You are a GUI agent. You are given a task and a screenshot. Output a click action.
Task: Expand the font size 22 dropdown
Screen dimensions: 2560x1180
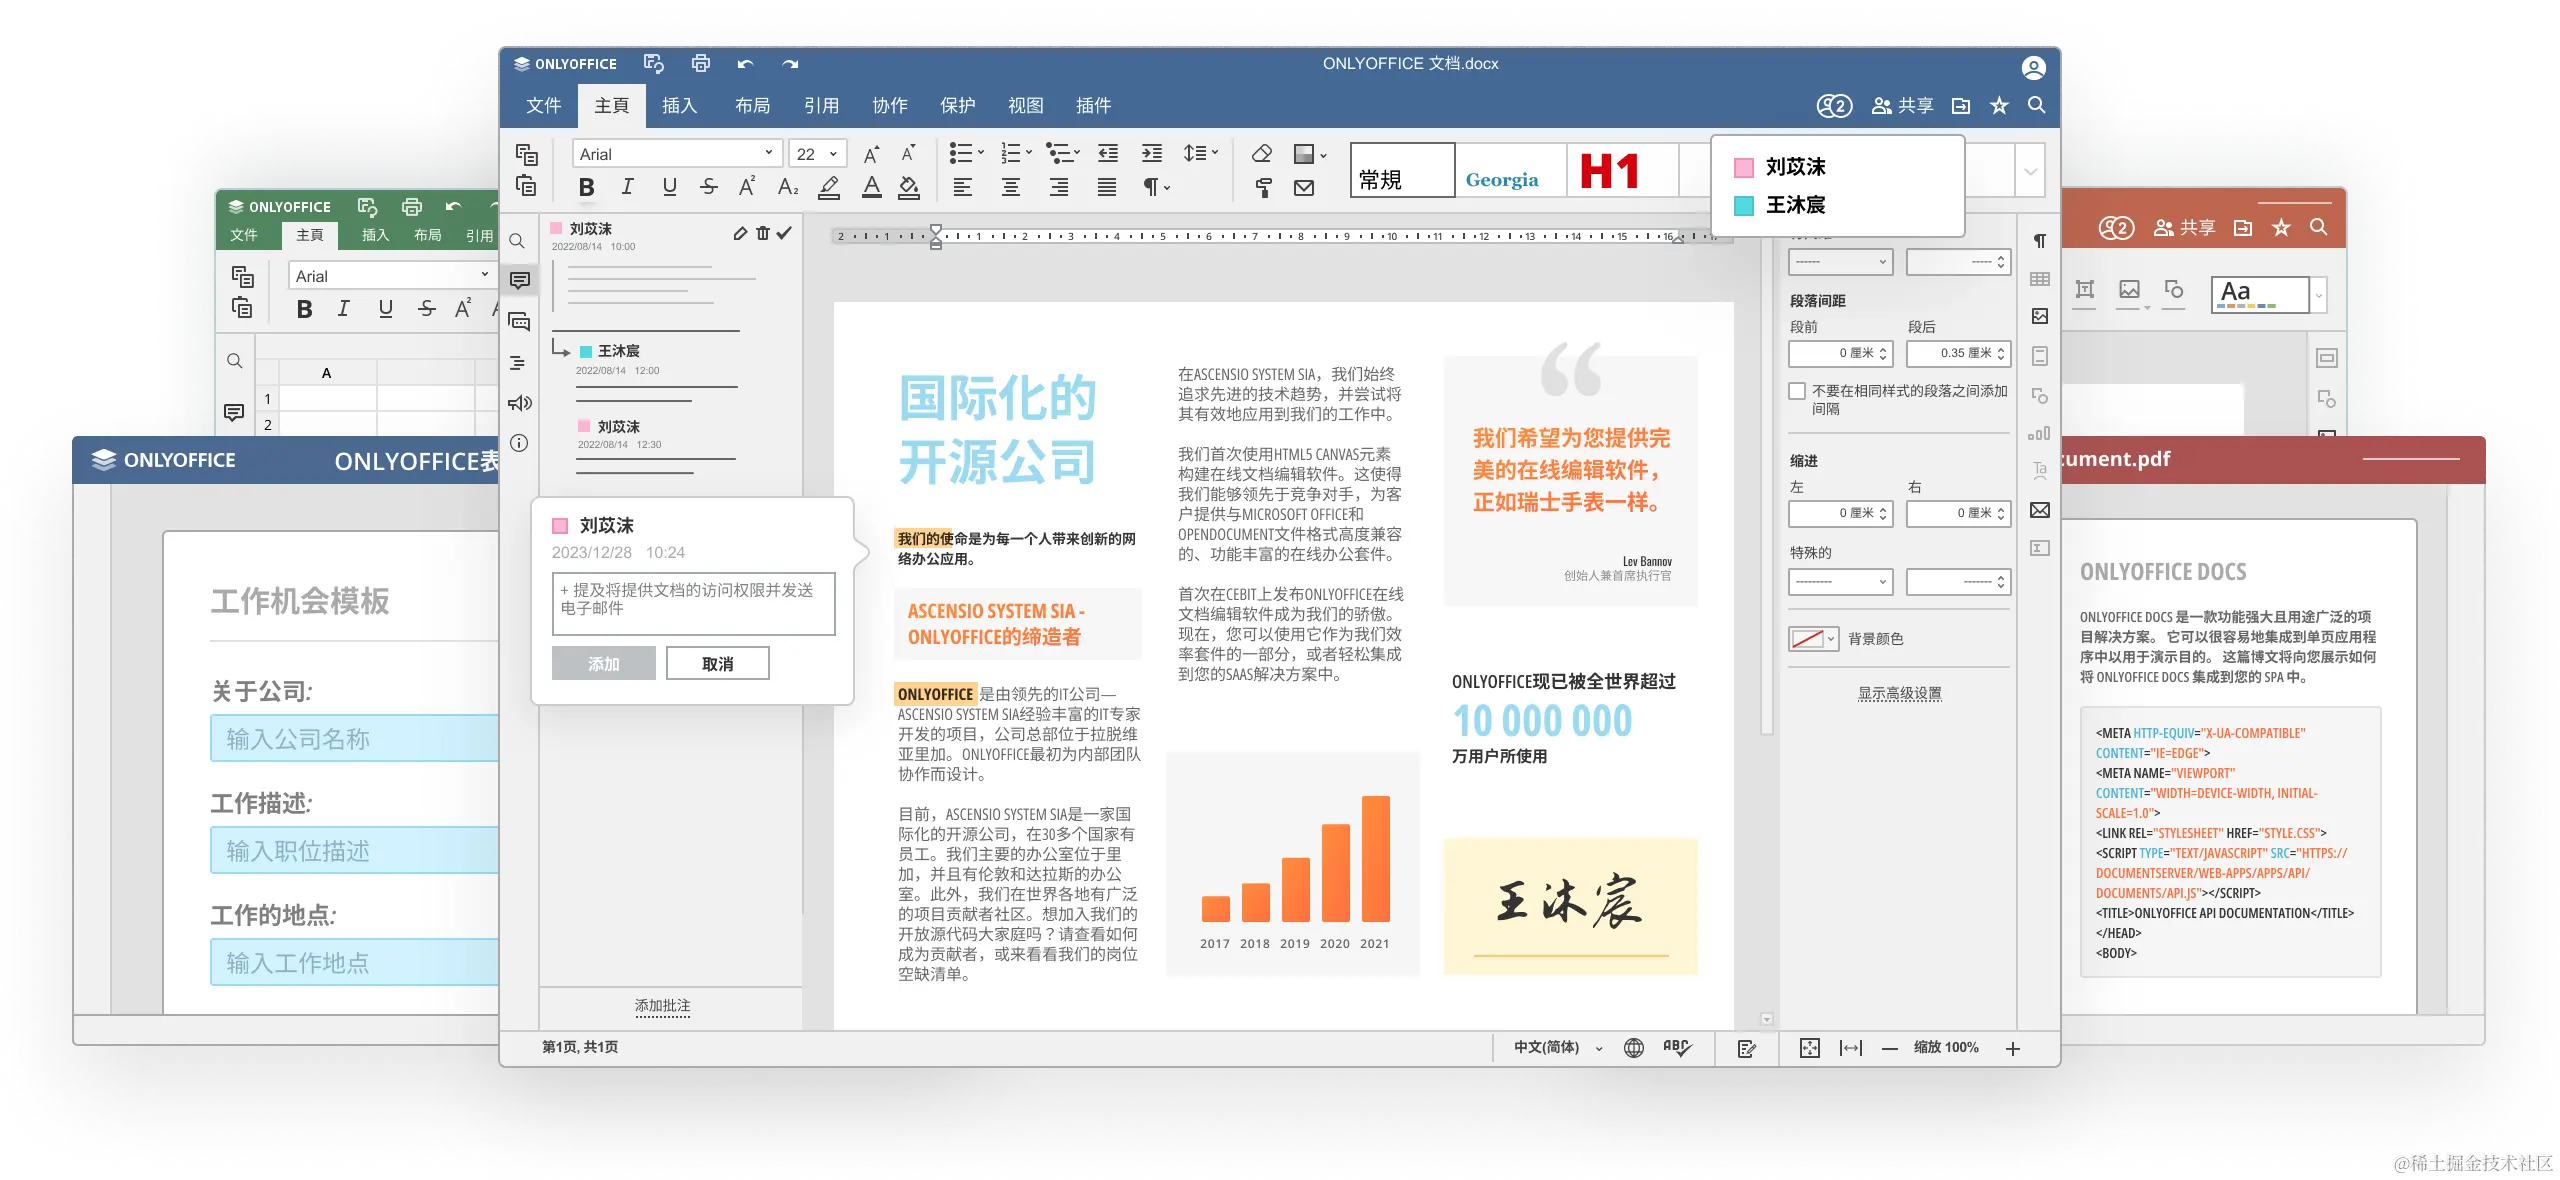click(x=833, y=154)
